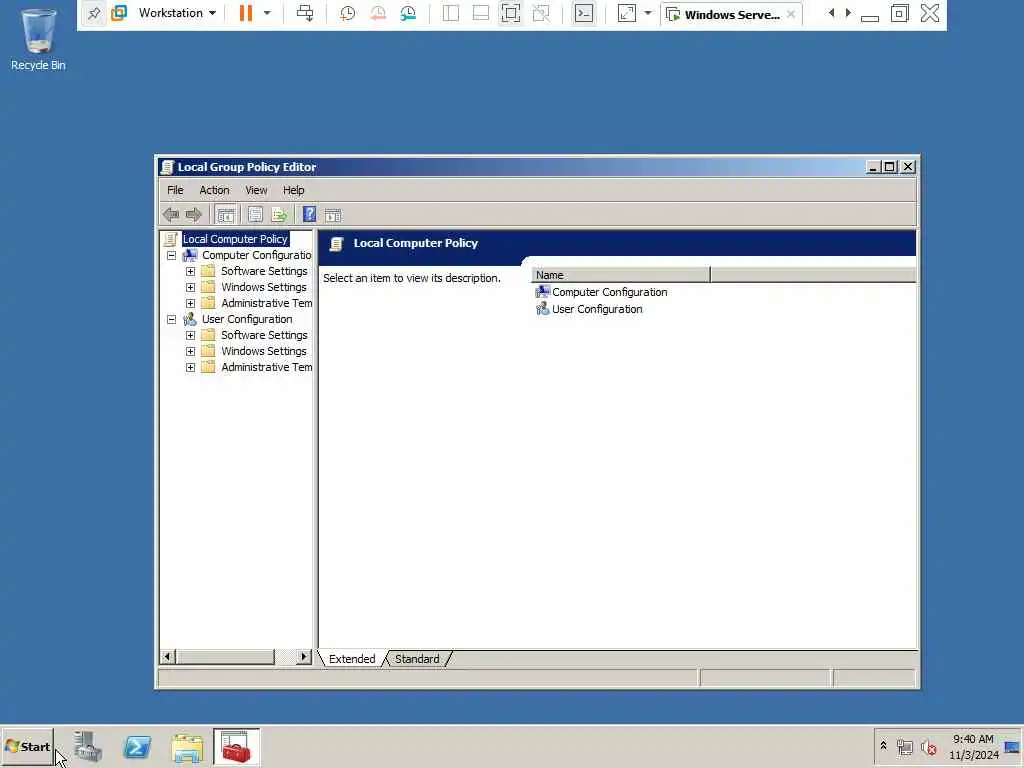Open the stretch display dropdown arrow
The height and width of the screenshot is (768, 1024).
648,13
